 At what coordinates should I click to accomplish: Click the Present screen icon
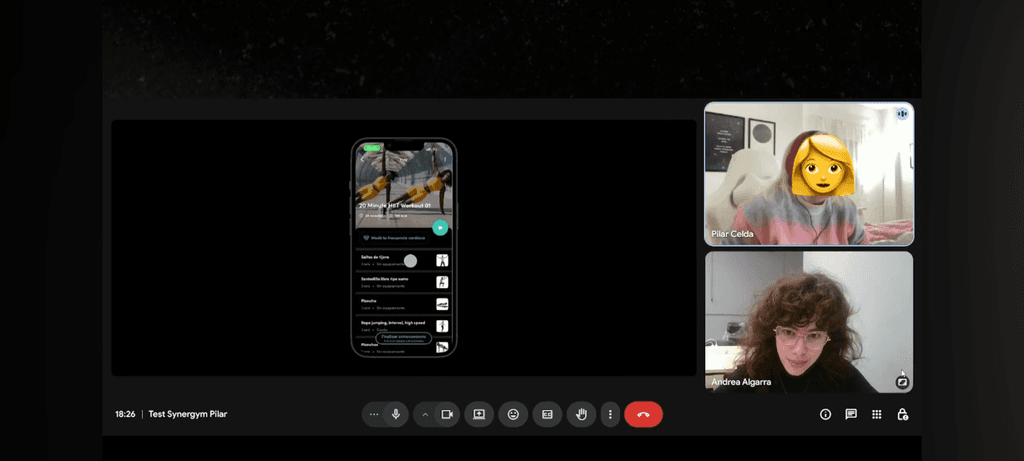479,415
